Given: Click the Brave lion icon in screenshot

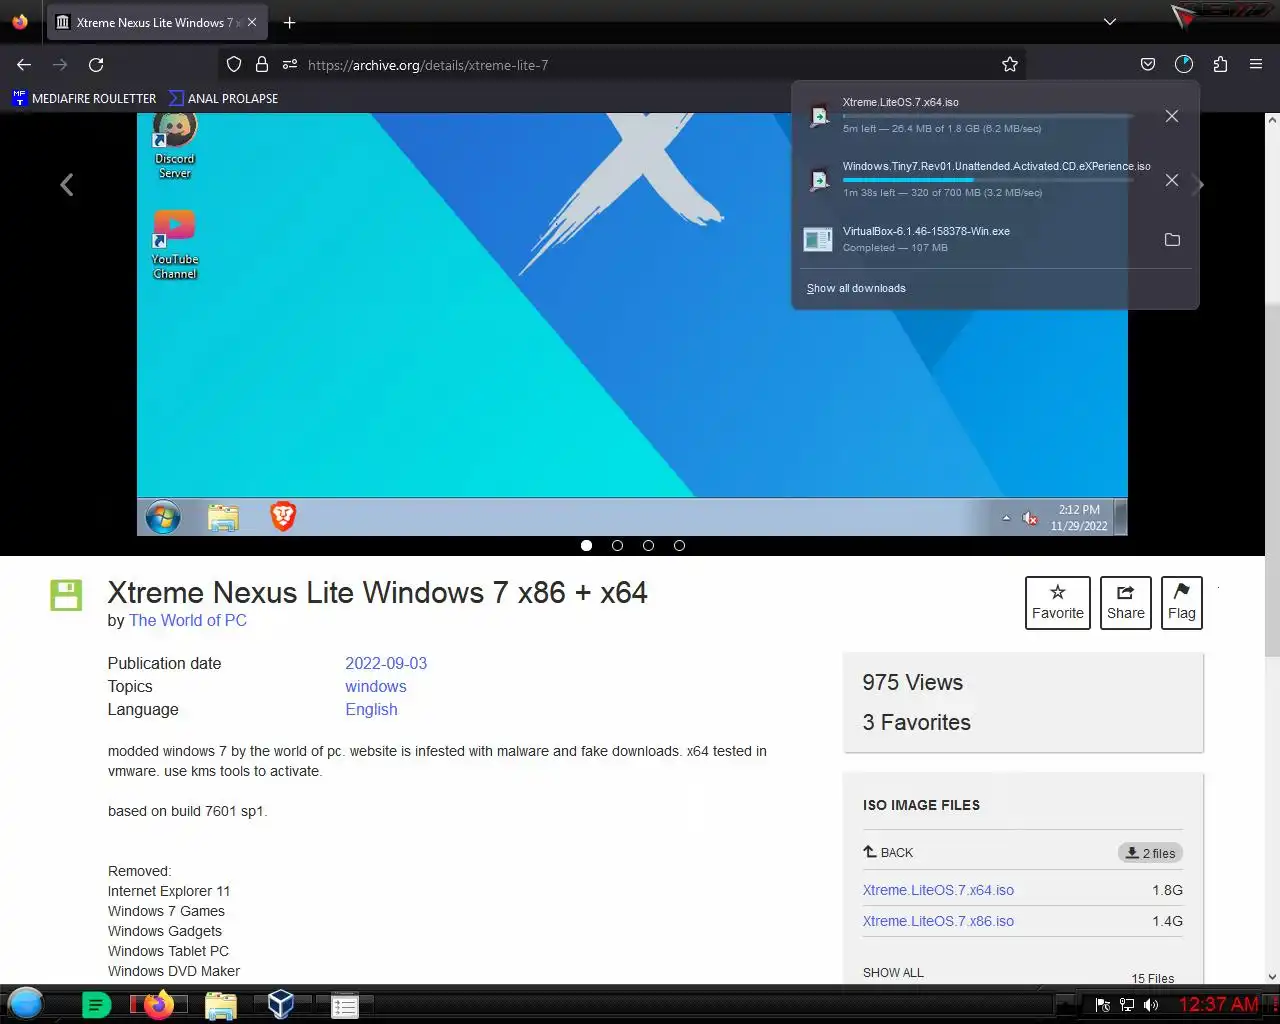Looking at the screenshot, I should tap(283, 516).
